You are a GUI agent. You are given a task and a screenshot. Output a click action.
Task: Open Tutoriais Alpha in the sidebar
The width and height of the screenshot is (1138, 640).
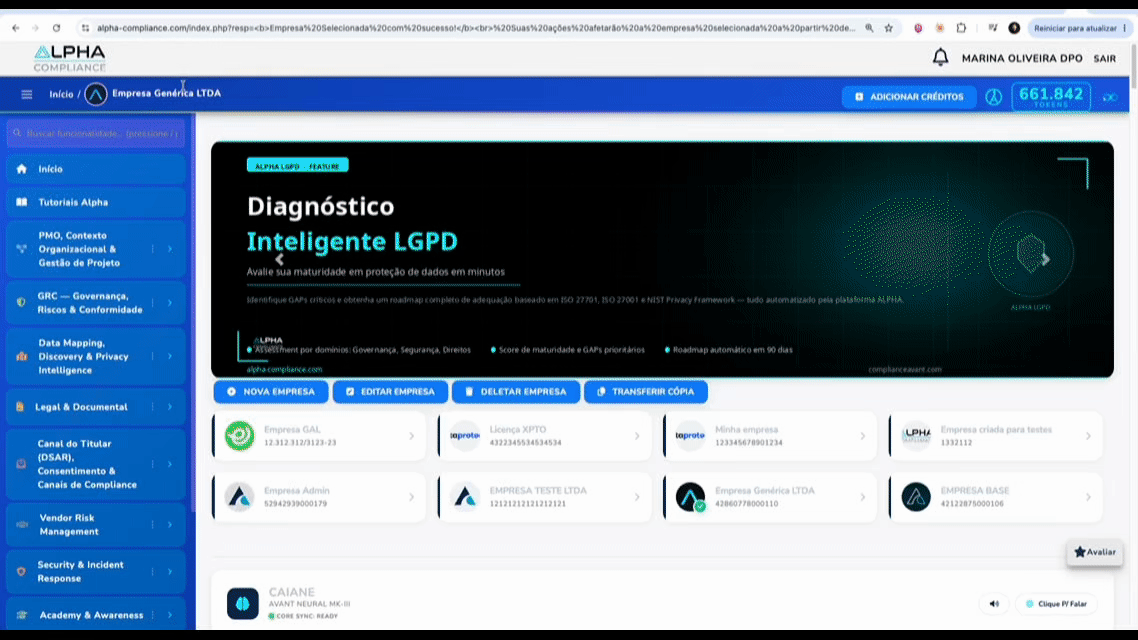pos(96,202)
